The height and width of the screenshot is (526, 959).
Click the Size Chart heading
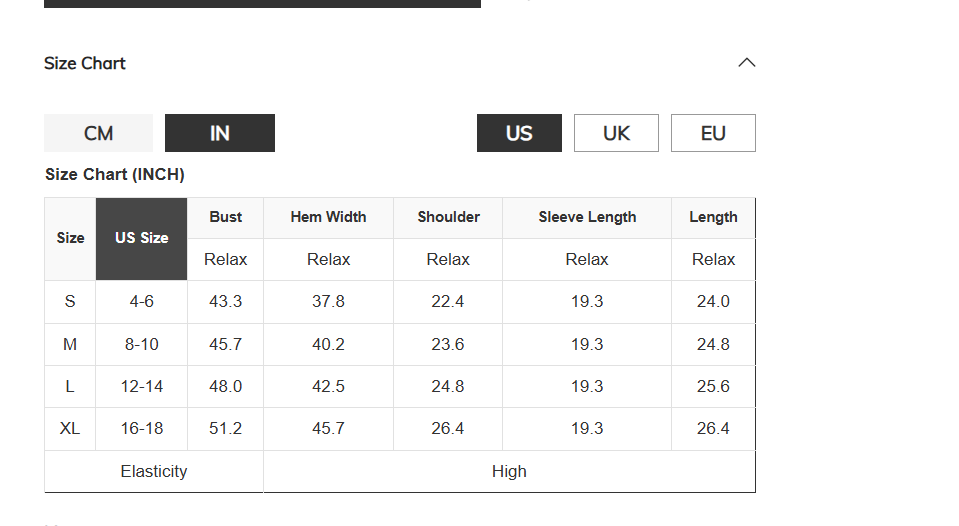point(84,63)
